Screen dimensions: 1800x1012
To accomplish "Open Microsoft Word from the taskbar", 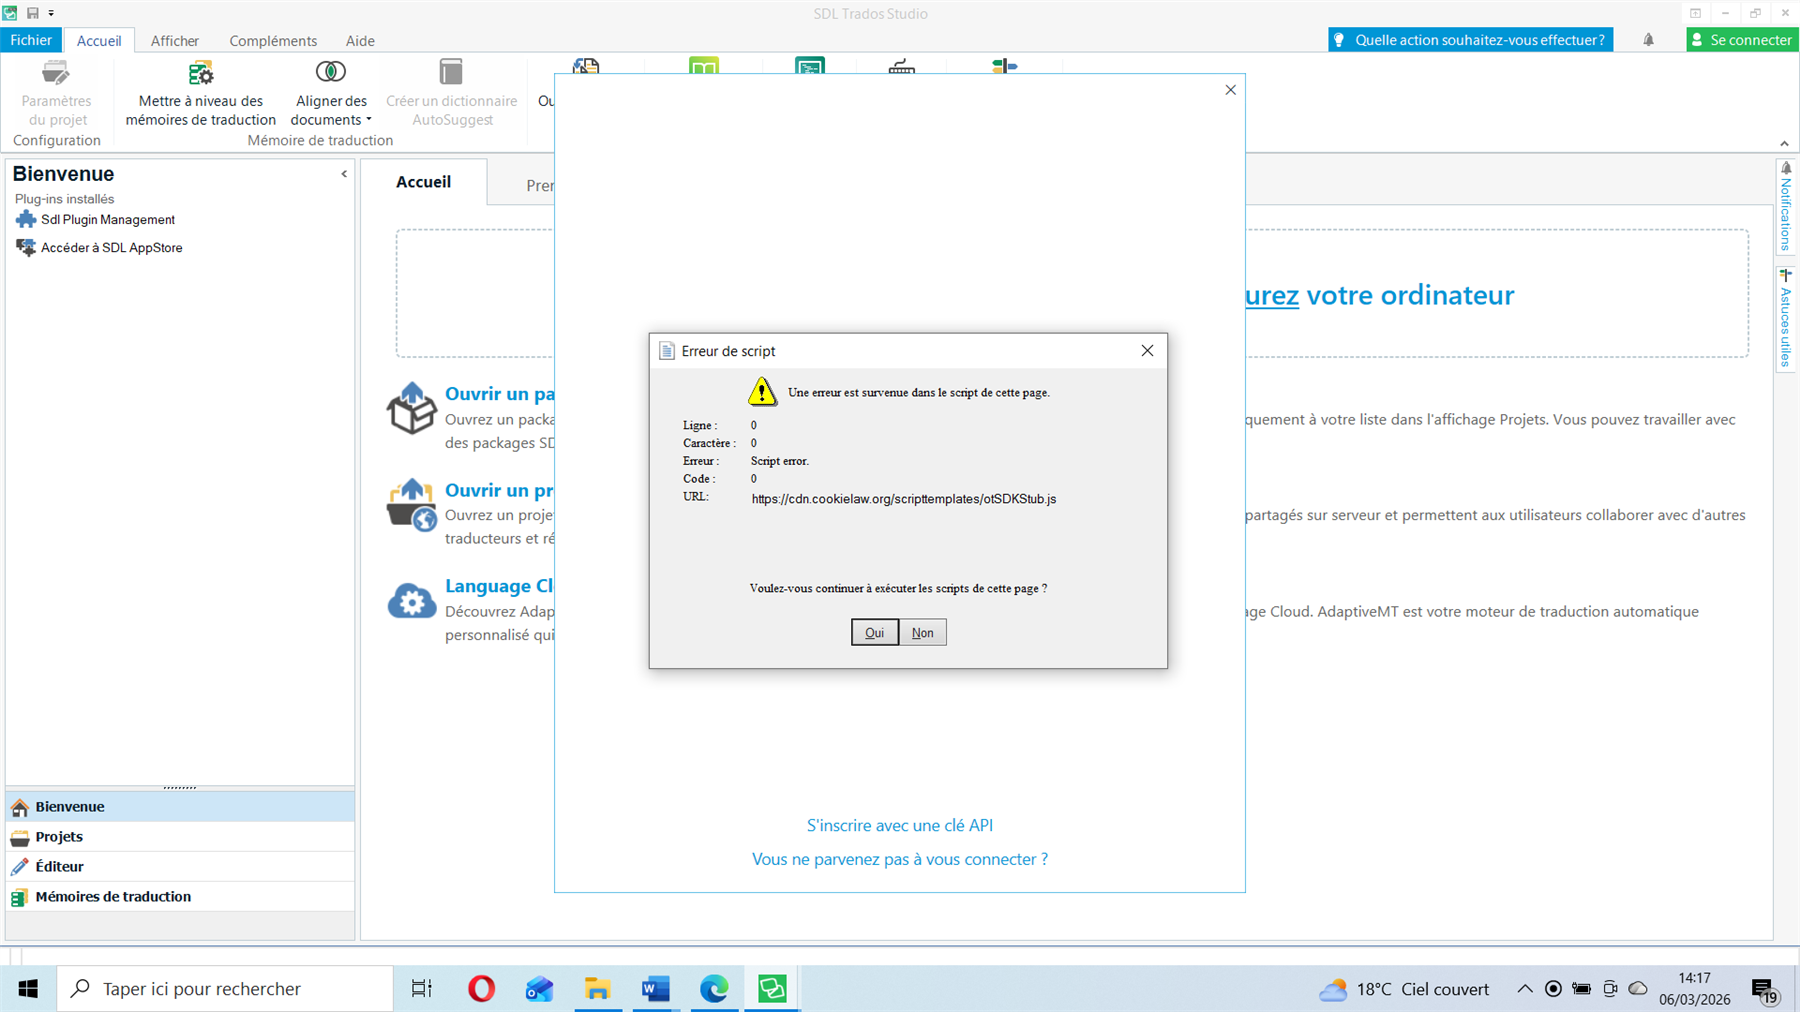I will pyautogui.click(x=656, y=988).
